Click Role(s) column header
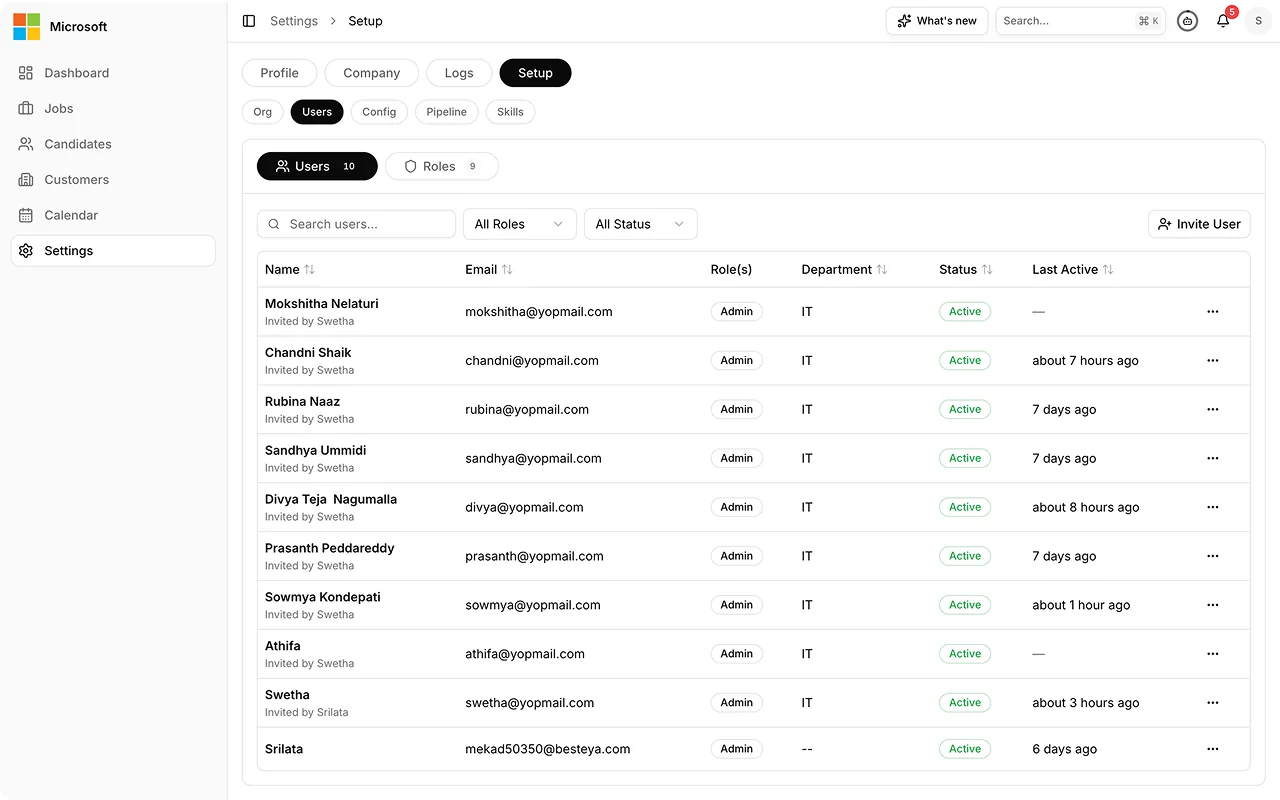The width and height of the screenshot is (1280, 800). 731,270
